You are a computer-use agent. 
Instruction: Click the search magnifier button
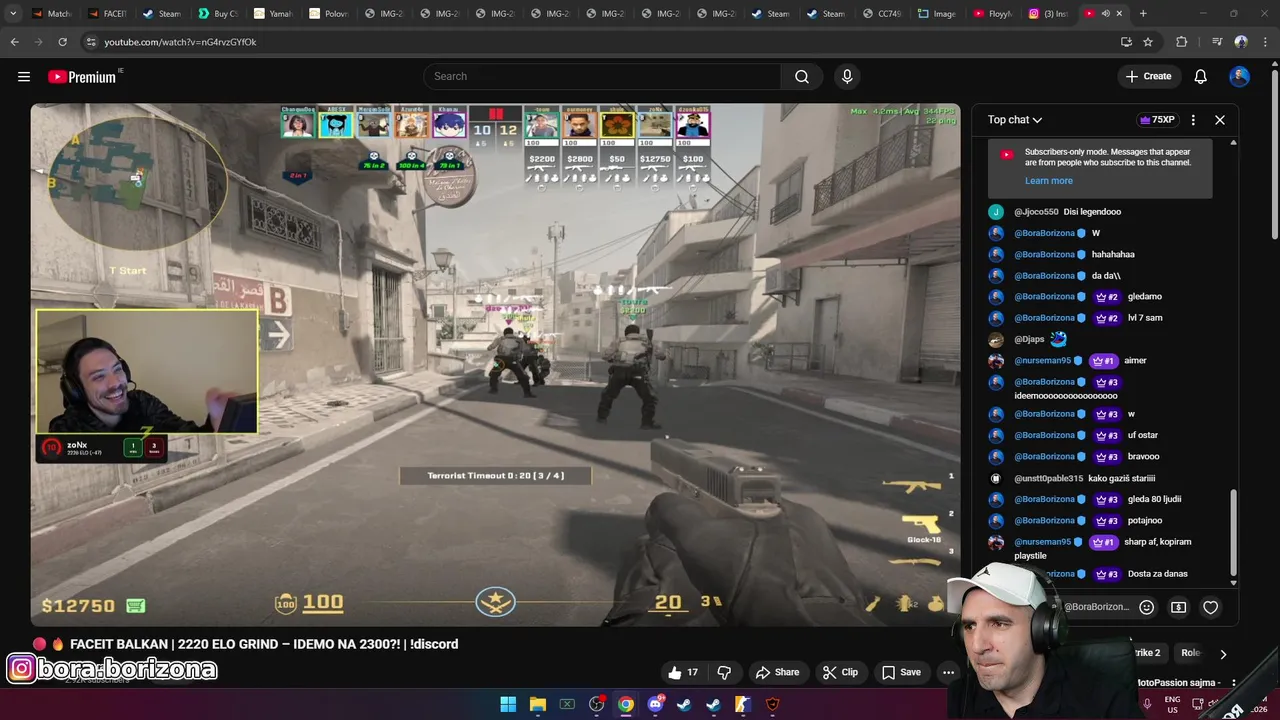[x=802, y=76]
